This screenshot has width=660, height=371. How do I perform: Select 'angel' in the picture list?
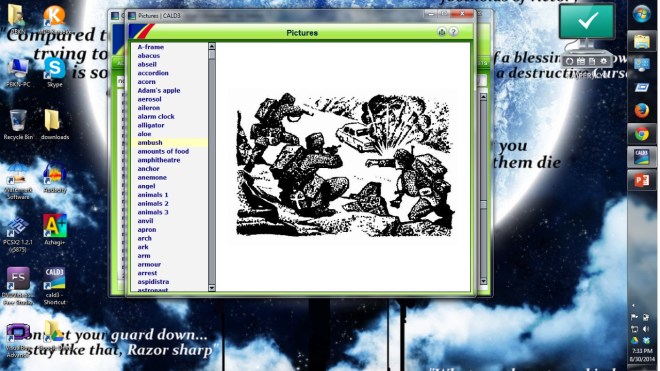click(x=146, y=186)
